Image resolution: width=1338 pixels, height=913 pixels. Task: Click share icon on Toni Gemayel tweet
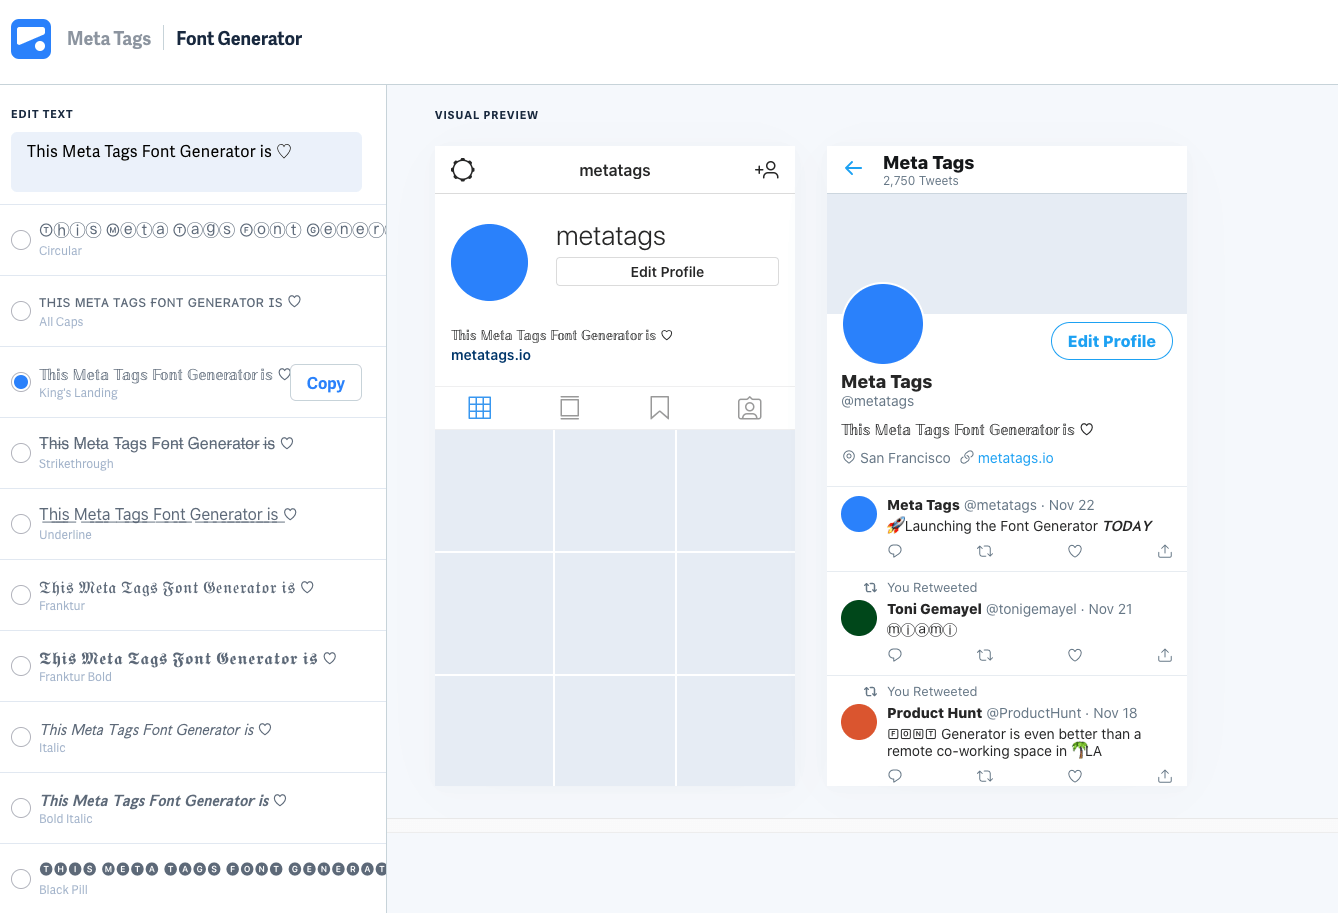tap(1165, 655)
